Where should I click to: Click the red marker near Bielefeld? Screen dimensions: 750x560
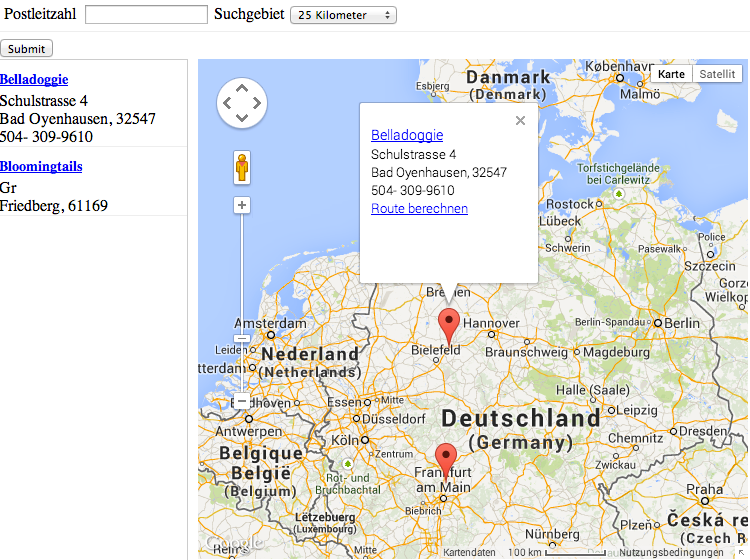(x=449, y=326)
